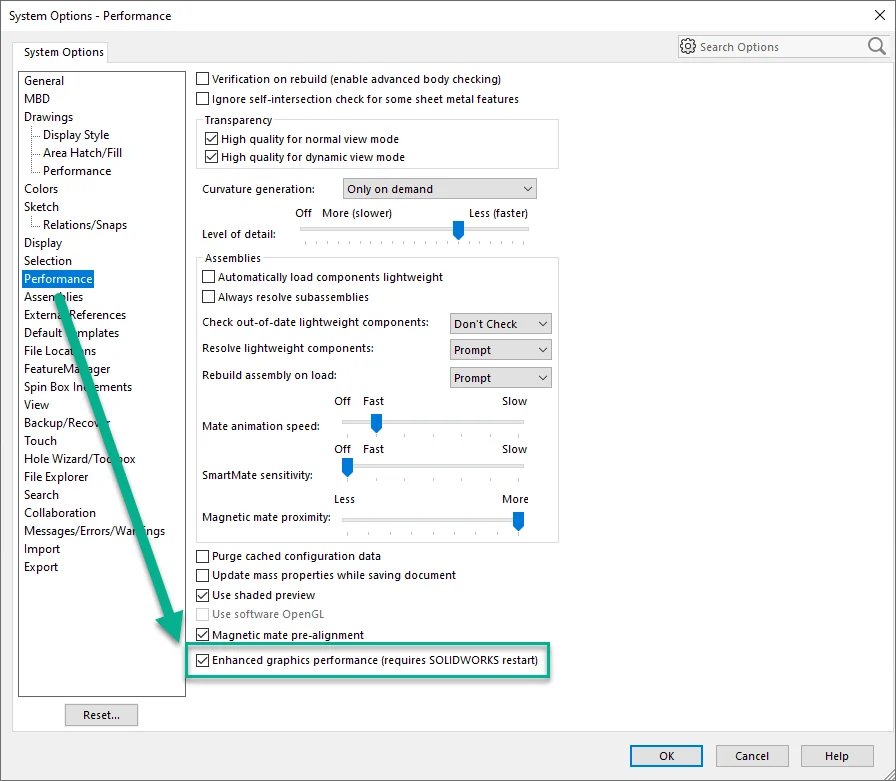
Task: Select Area Hatch/Fill under Drawings
Action: coord(82,153)
